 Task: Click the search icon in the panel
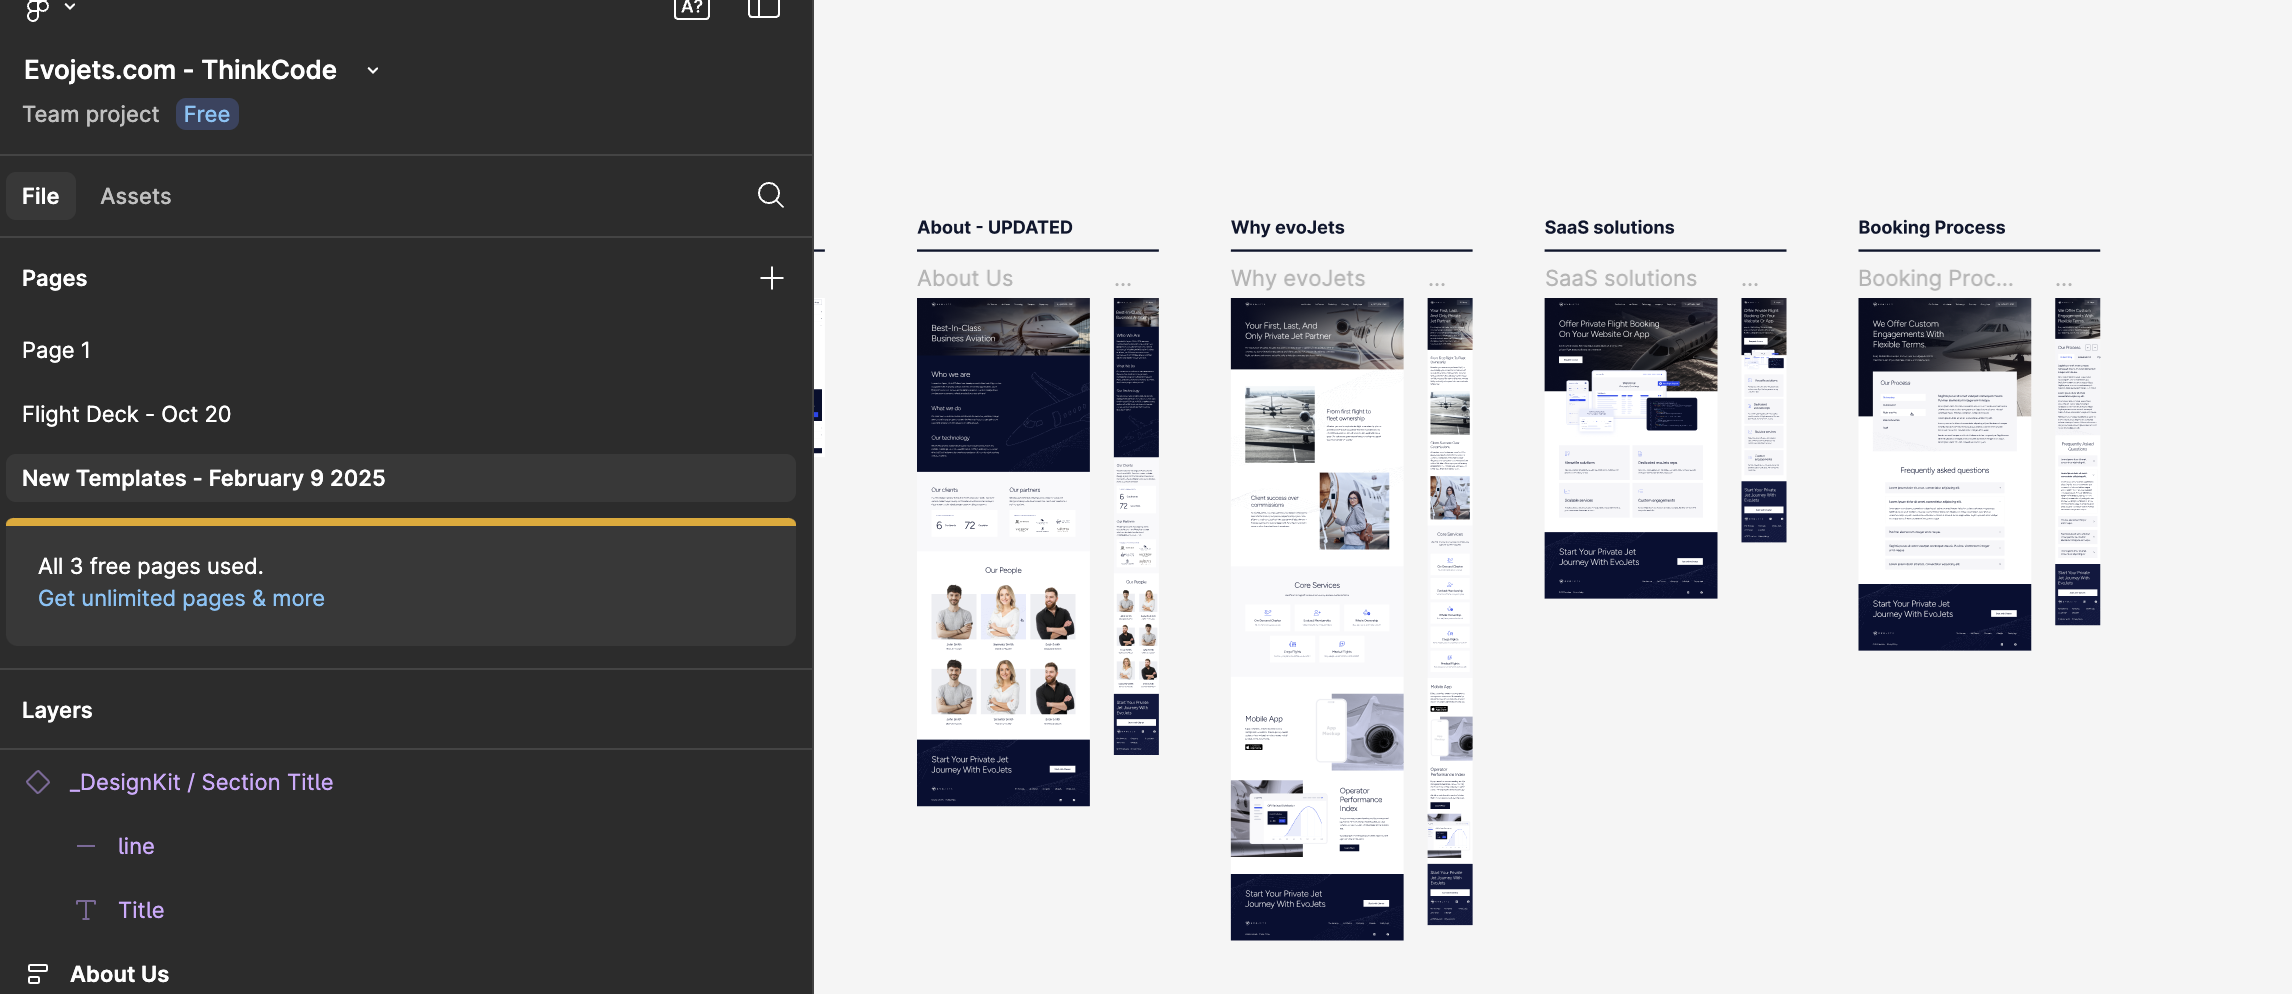[x=770, y=195]
